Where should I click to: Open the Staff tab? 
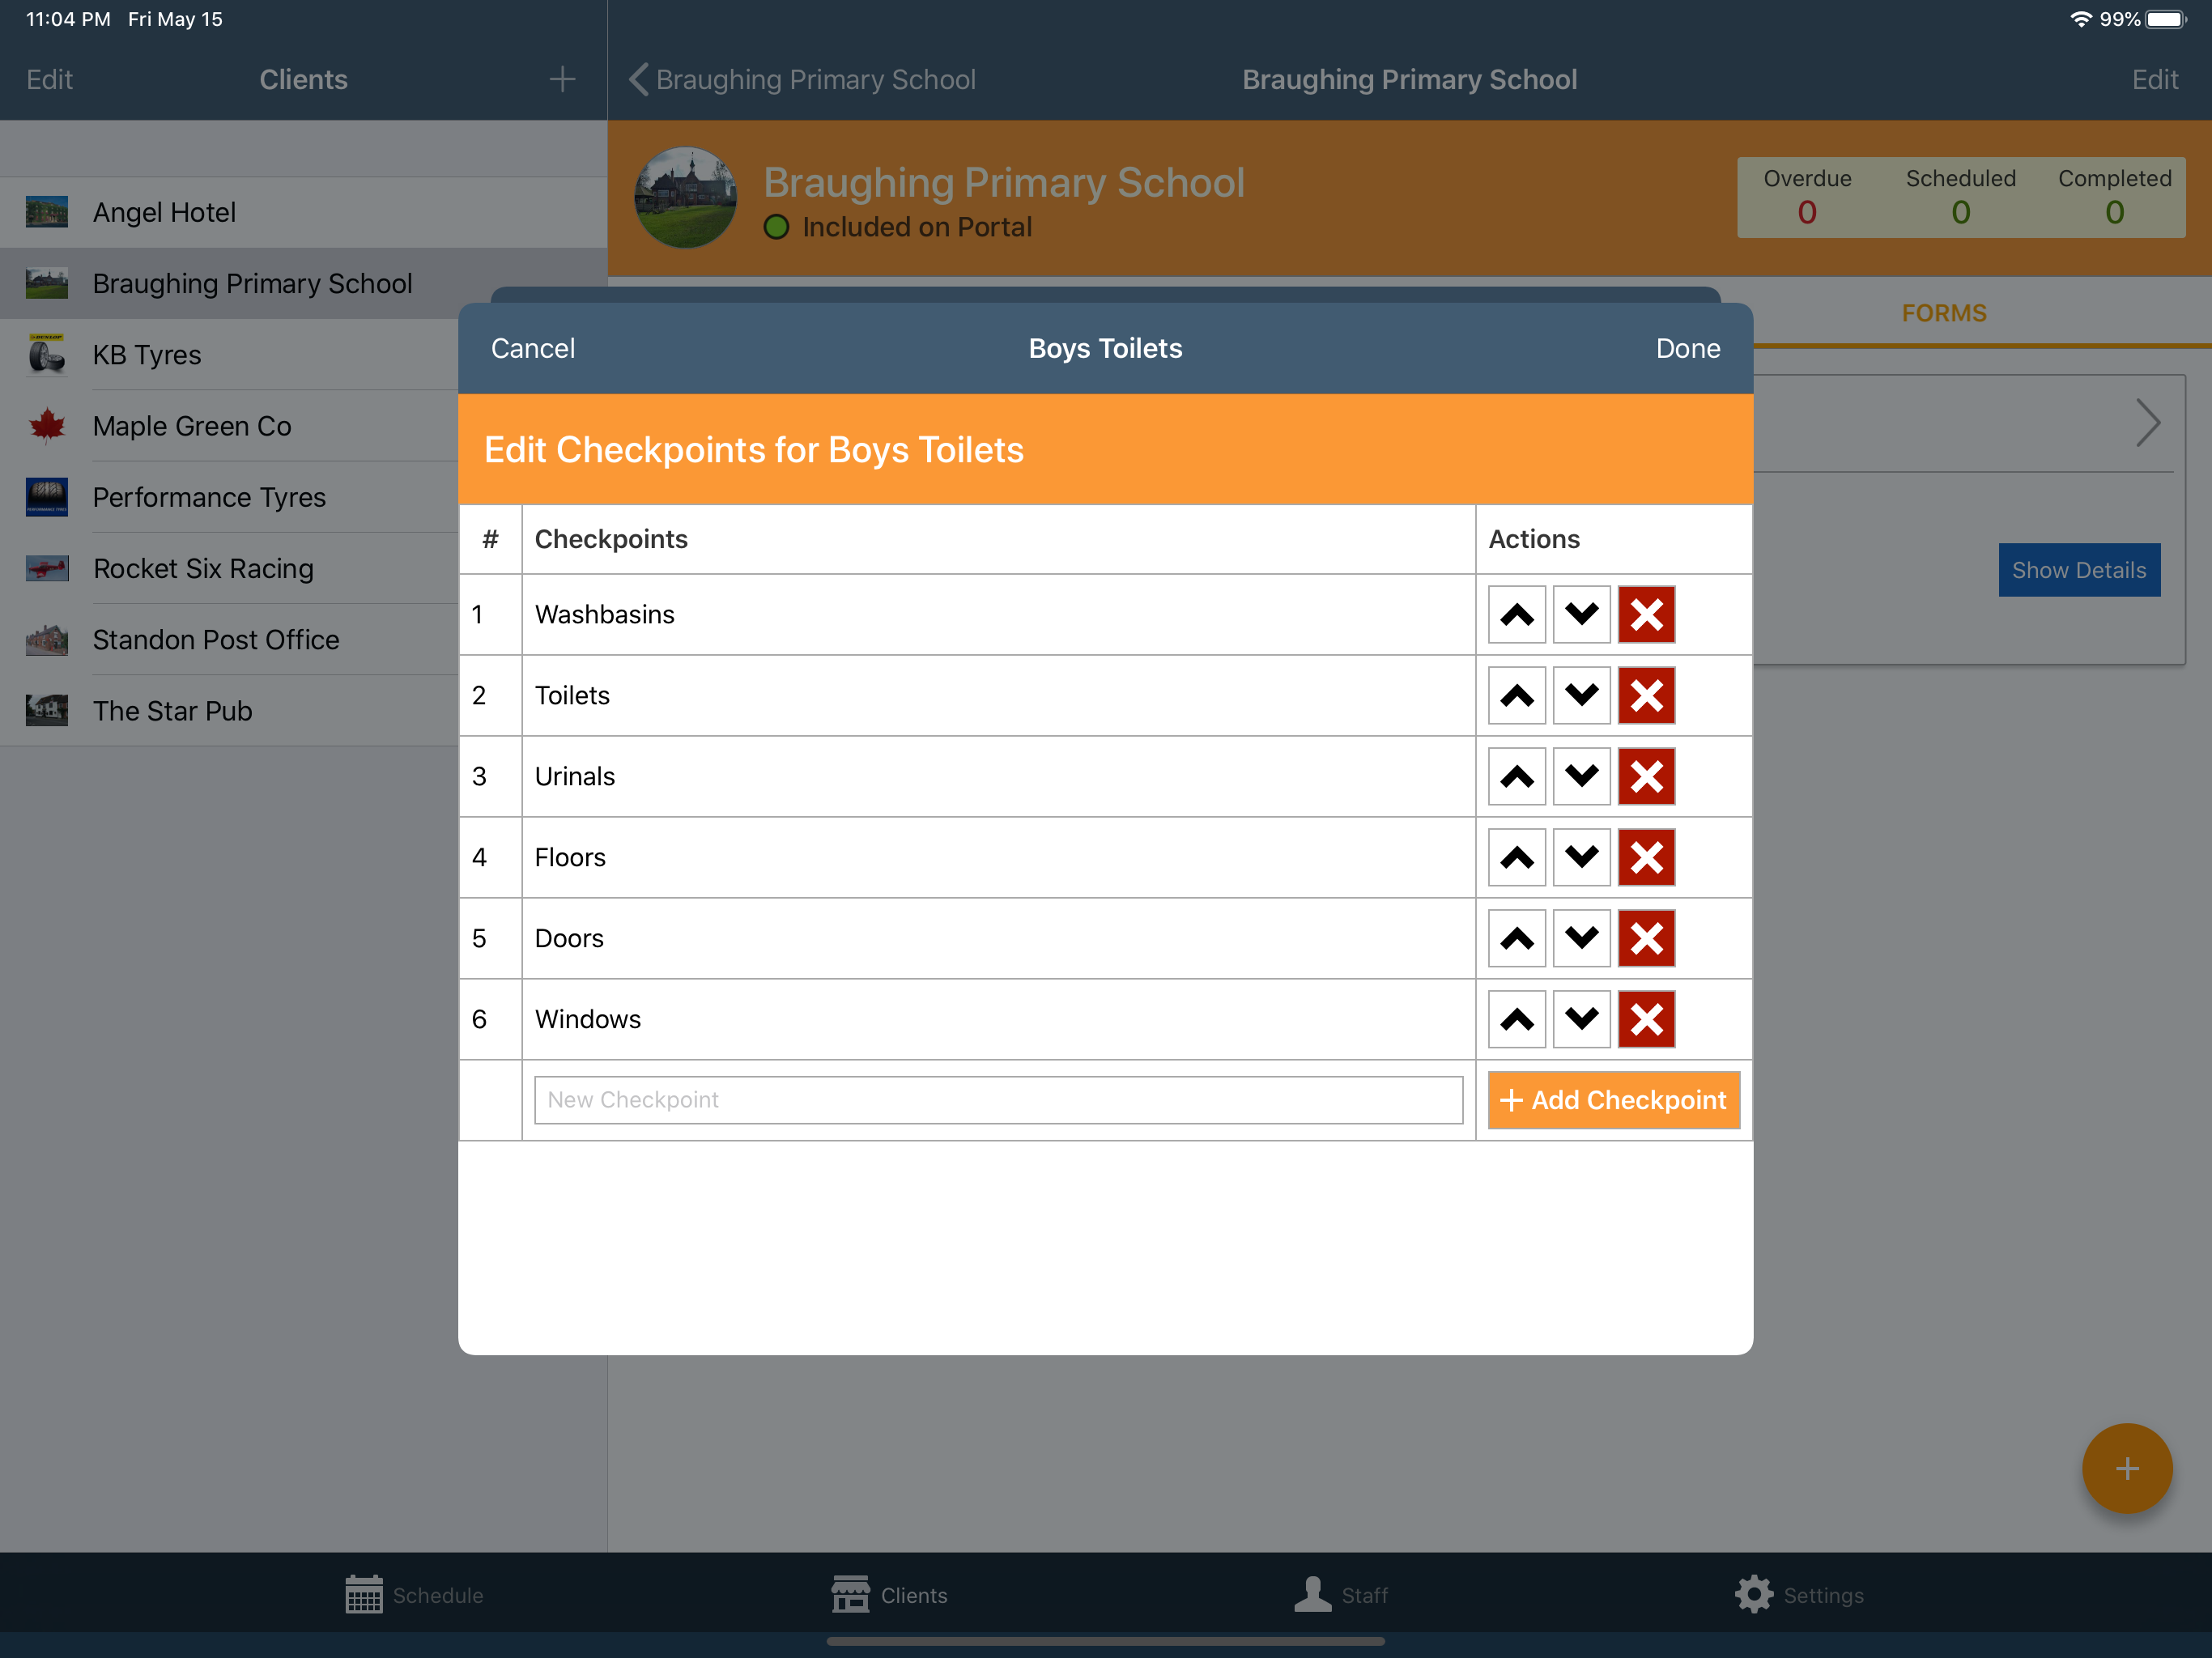tap(1340, 1595)
